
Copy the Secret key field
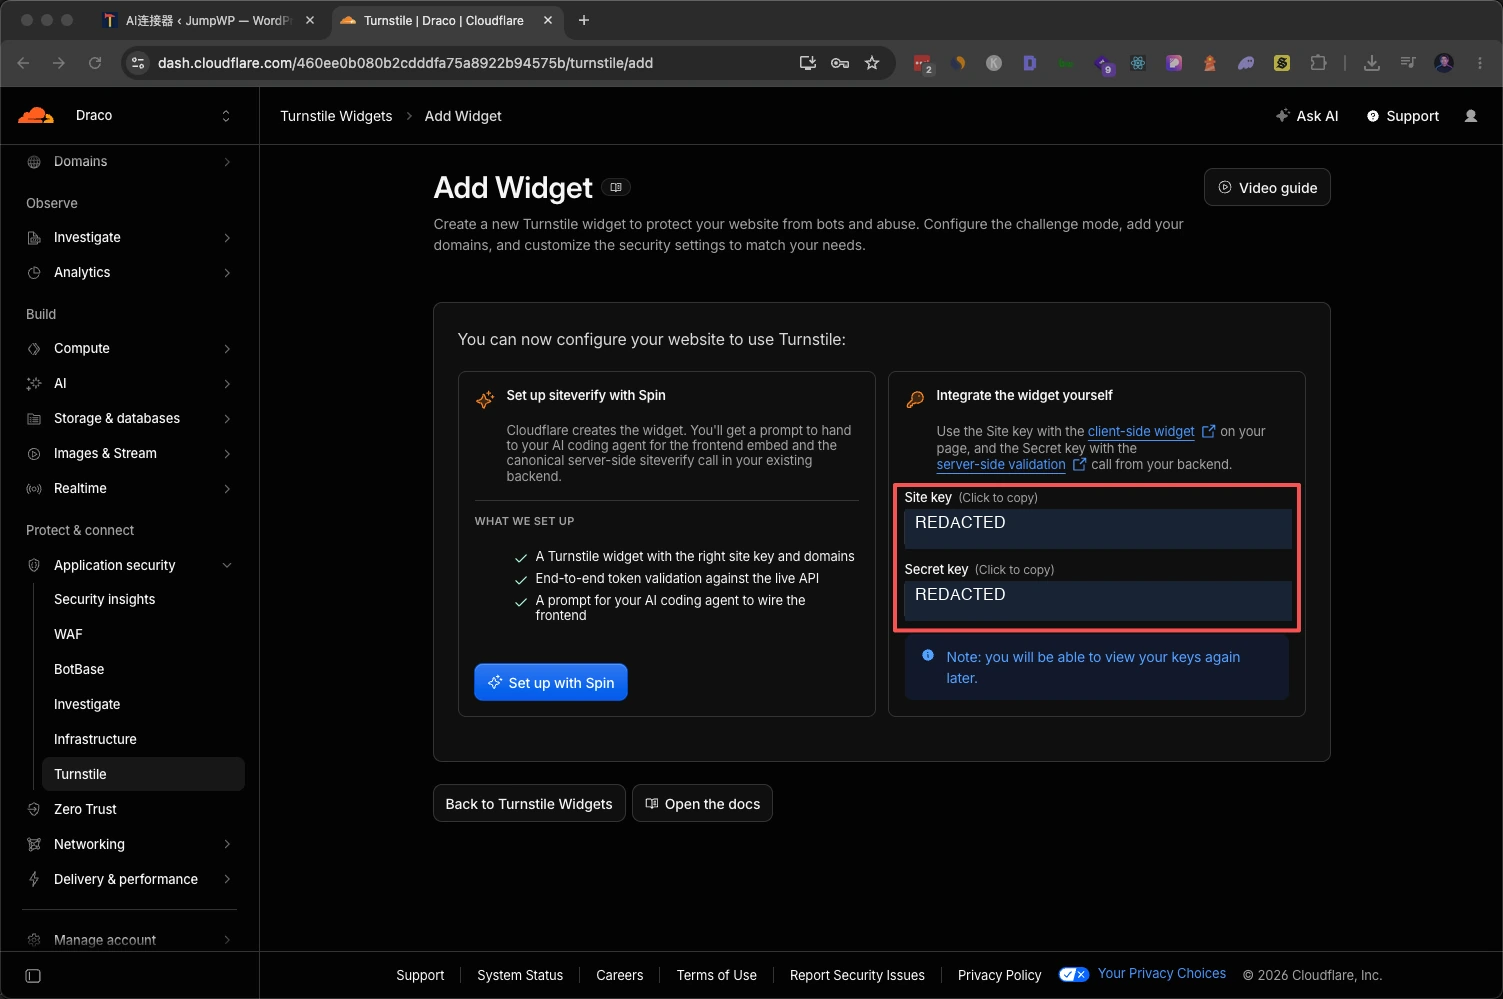tap(1098, 600)
